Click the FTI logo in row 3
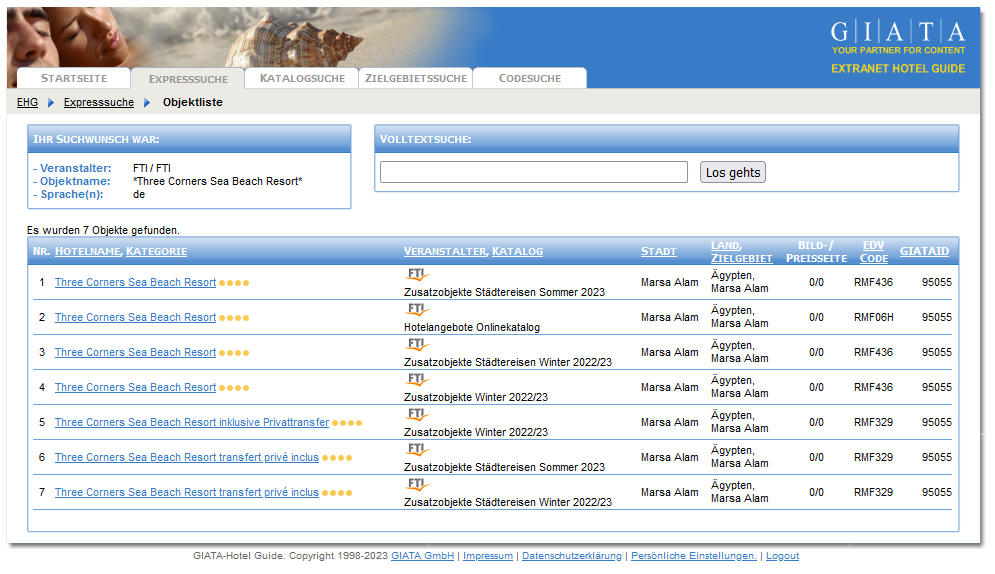The height and width of the screenshot is (574, 995). pyautogui.click(x=417, y=344)
